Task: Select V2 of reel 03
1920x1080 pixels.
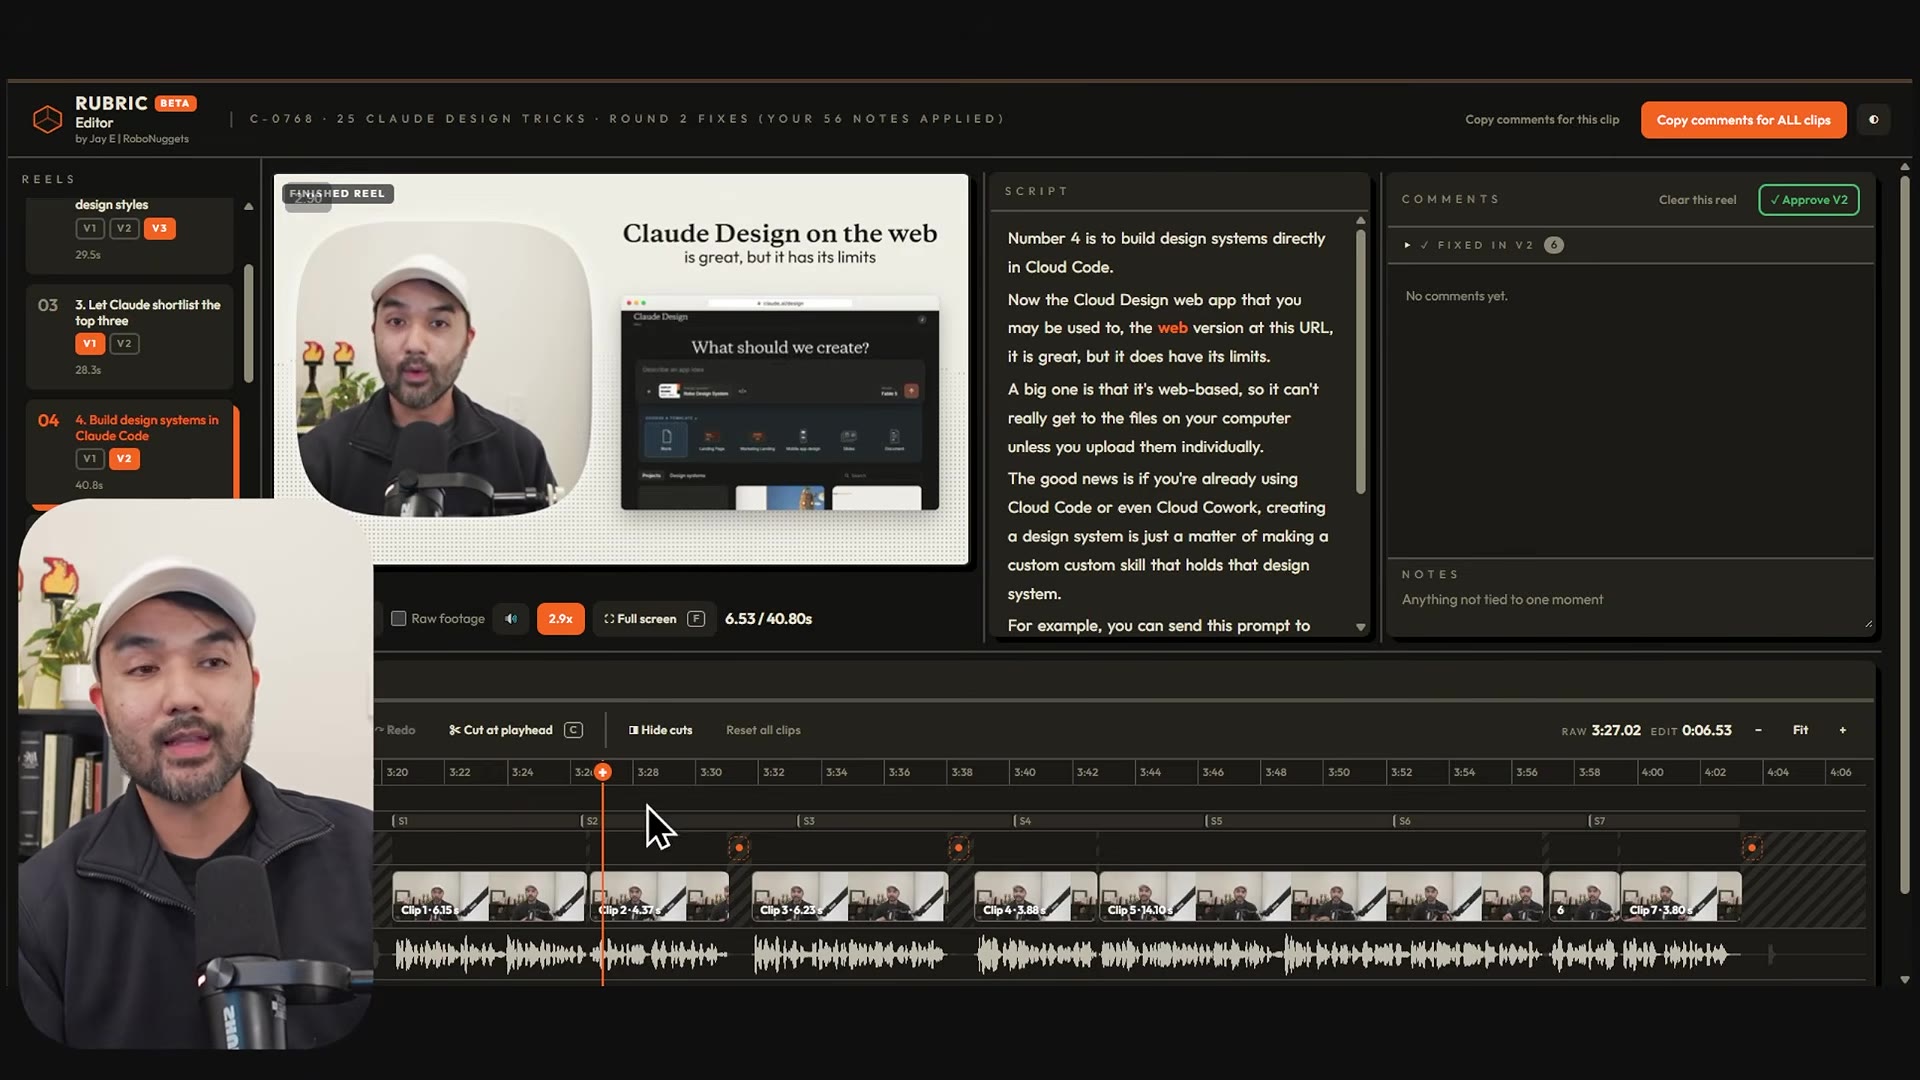Action: tap(124, 343)
